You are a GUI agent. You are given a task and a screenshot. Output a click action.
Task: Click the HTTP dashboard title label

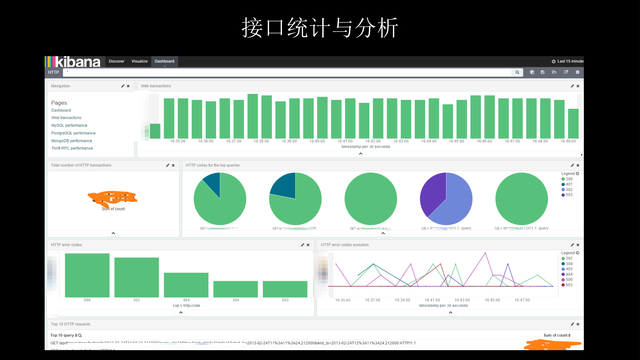pos(53,72)
